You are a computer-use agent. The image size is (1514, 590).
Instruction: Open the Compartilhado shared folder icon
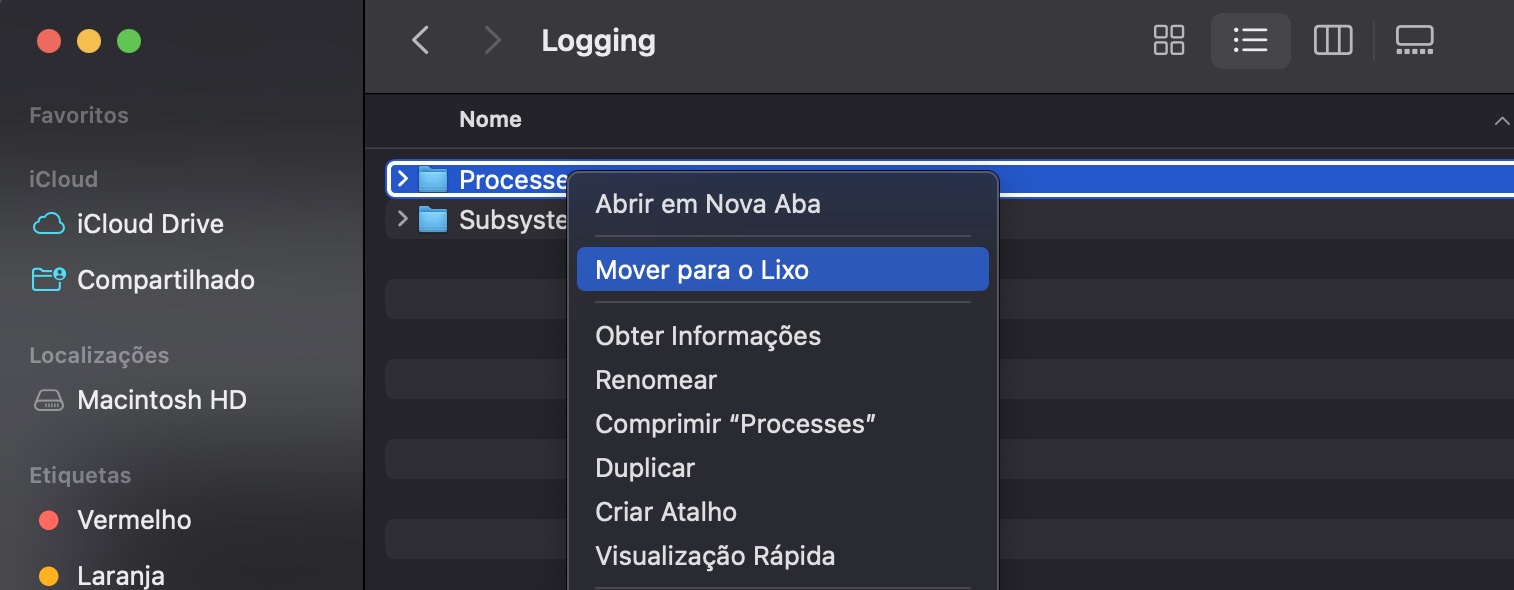pos(47,280)
